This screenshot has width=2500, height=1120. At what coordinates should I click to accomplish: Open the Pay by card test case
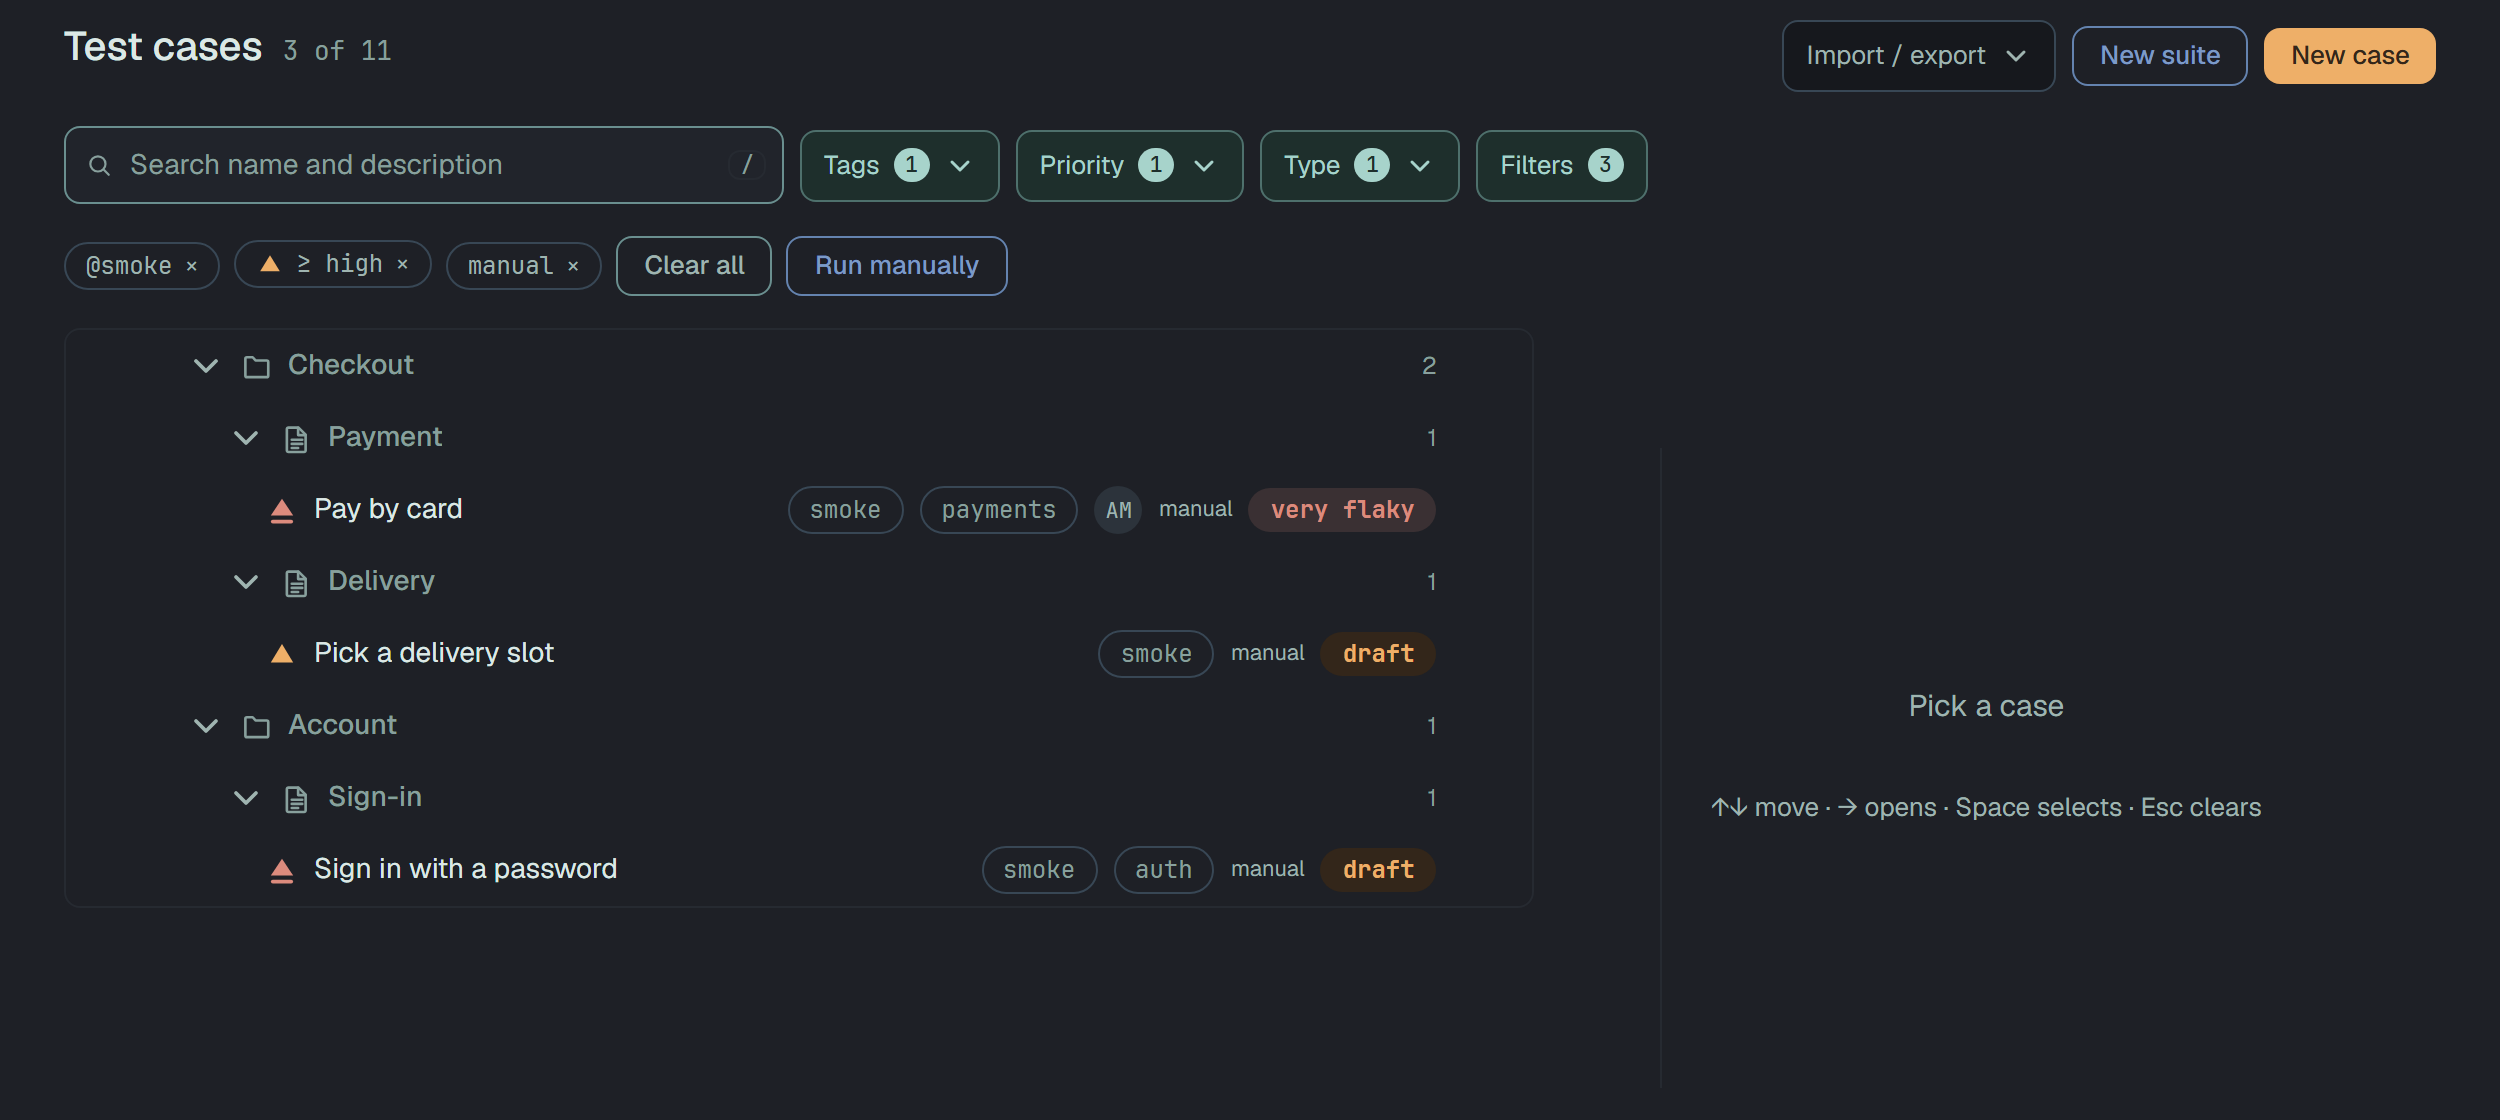pyautogui.click(x=388, y=509)
